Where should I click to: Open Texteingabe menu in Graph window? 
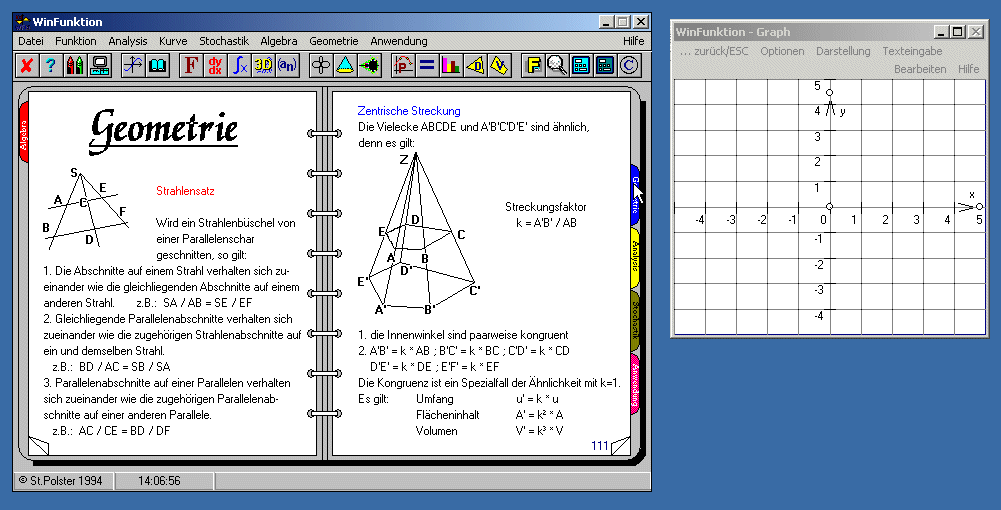[912, 51]
